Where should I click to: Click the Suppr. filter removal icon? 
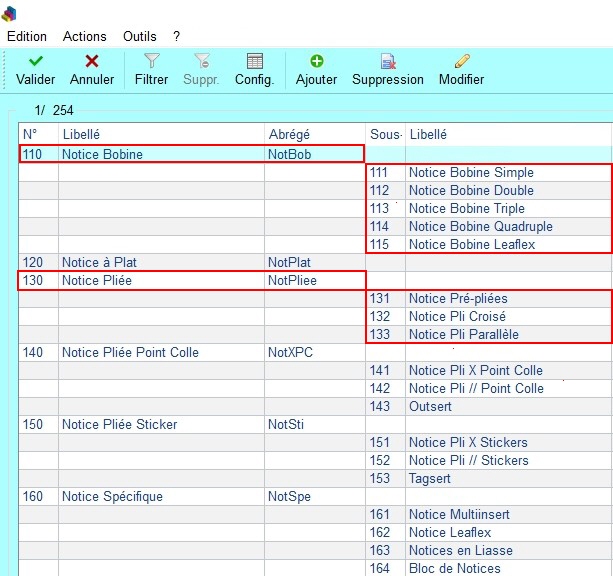(202, 62)
